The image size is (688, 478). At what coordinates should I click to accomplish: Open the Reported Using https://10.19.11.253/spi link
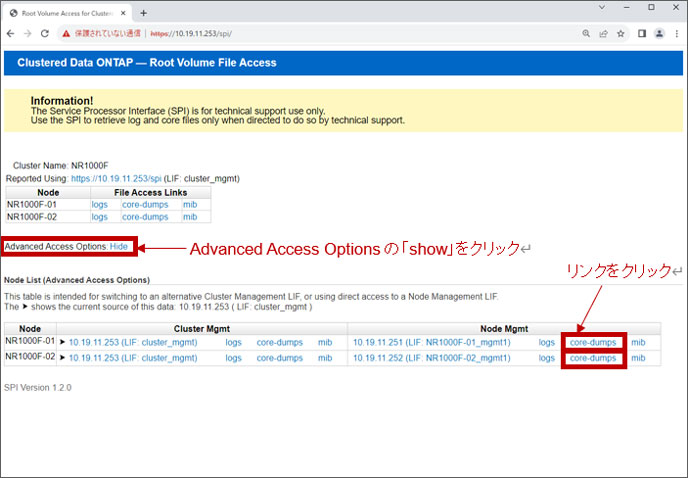(116, 179)
